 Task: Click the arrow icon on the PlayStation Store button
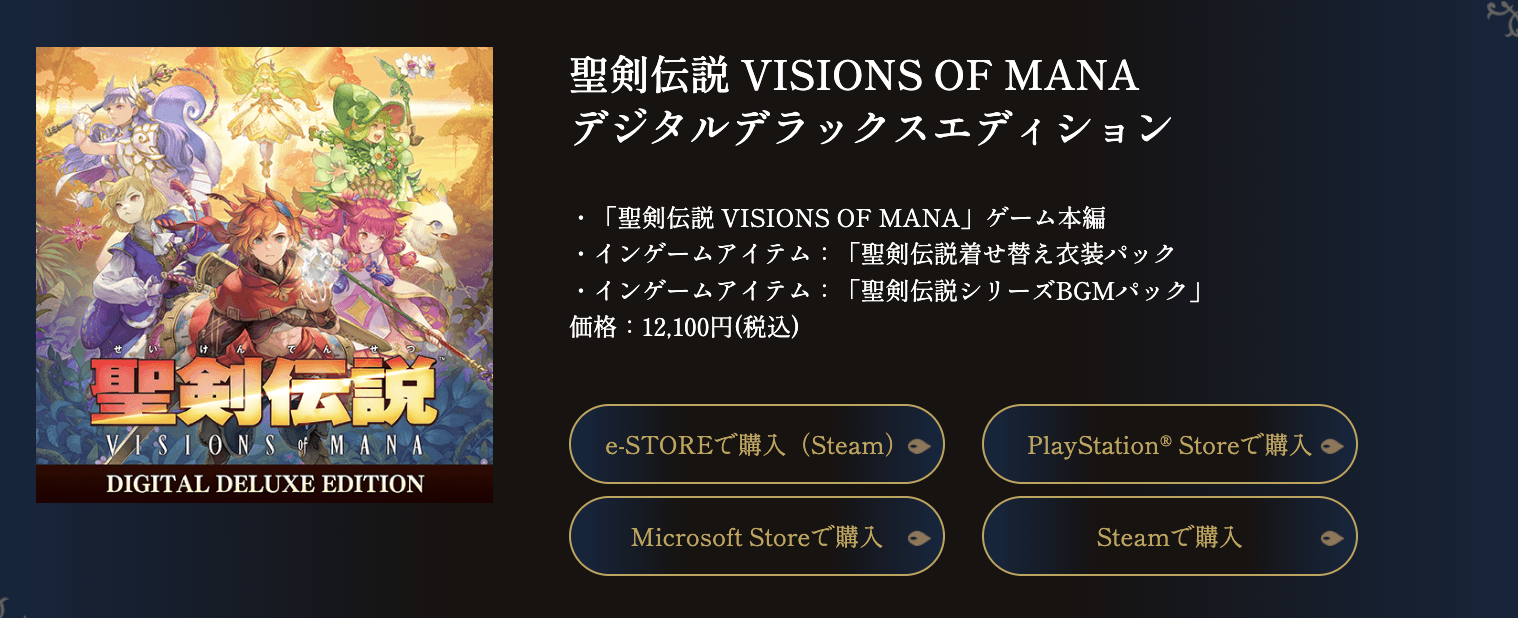click(x=1334, y=446)
